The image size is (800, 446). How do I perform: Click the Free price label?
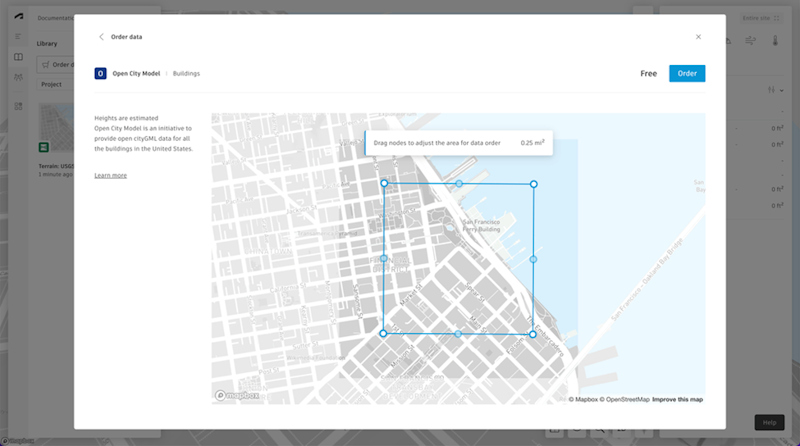648,73
